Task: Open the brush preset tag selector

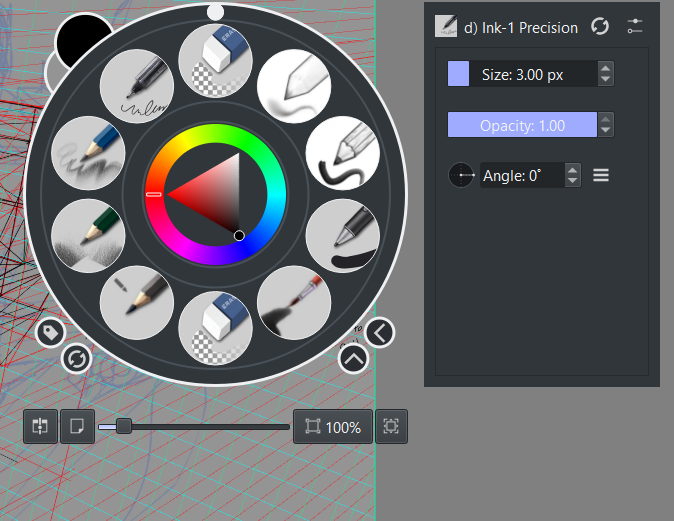Action: (x=50, y=332)
